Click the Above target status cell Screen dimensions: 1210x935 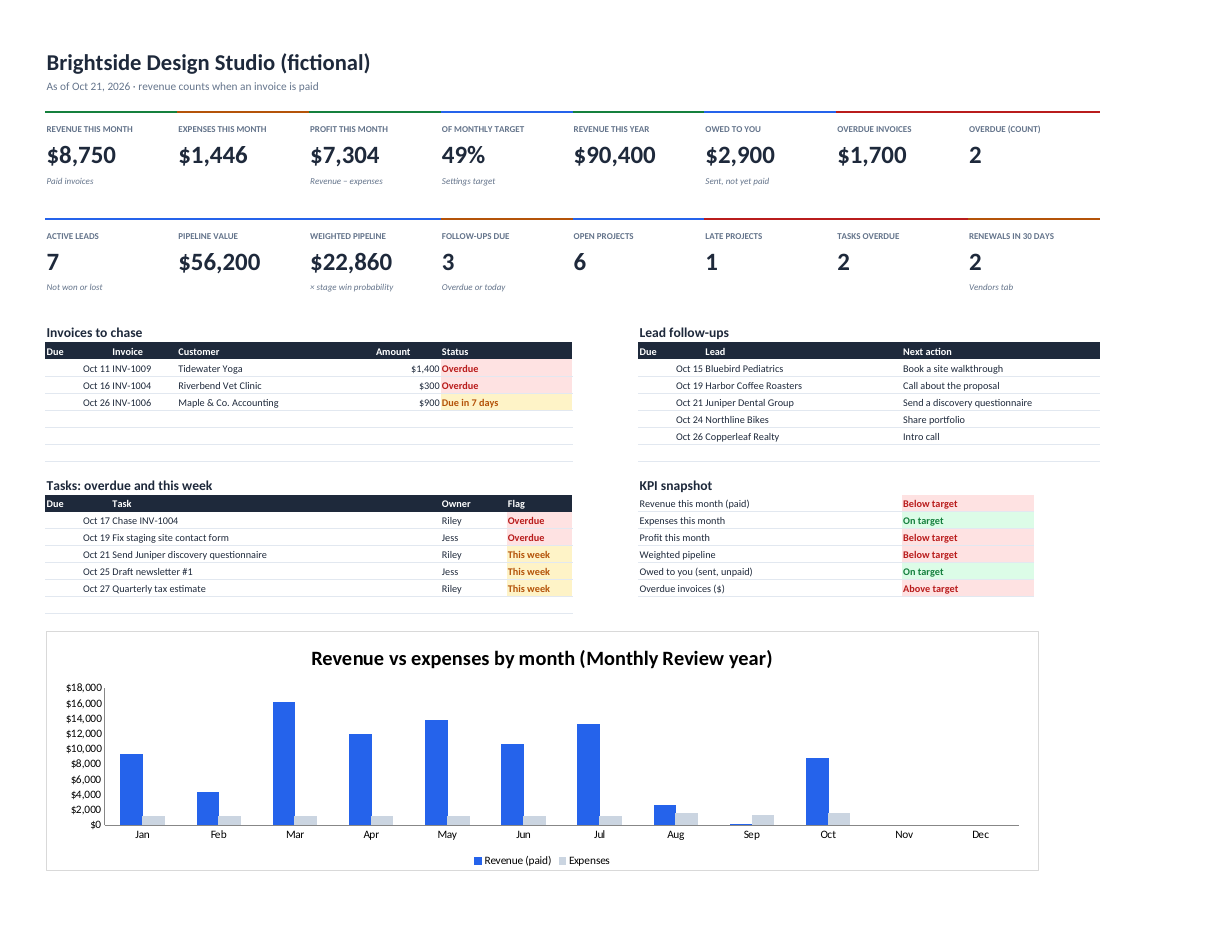coord(967,589)
